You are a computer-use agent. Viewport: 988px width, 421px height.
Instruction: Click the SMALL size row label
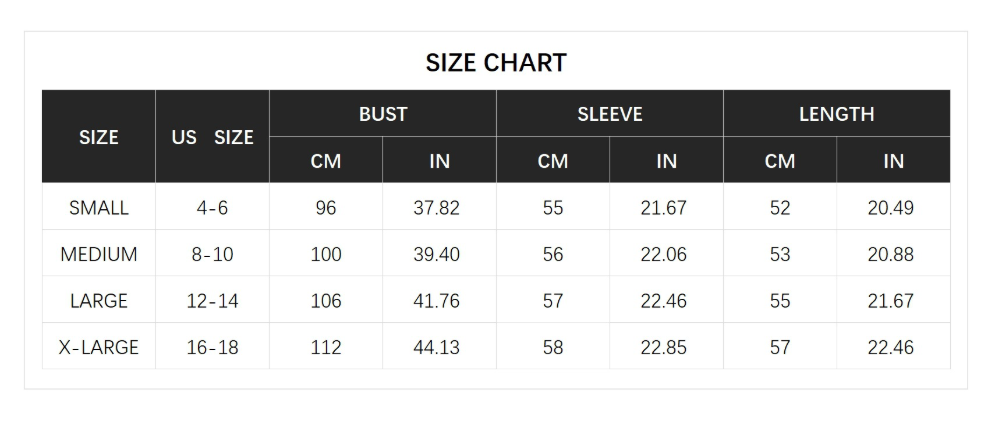98,208
